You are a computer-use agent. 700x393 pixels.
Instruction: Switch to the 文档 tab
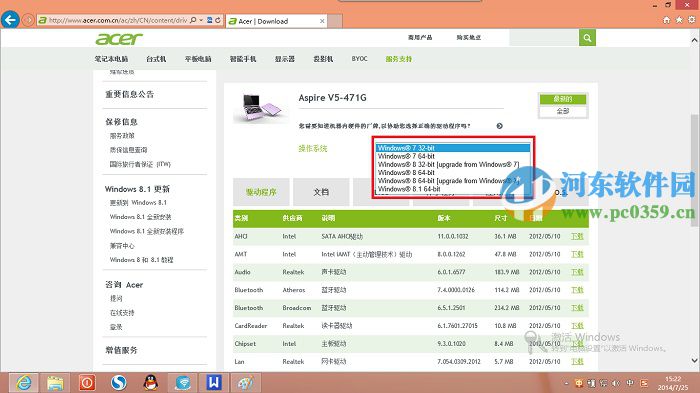[x=321, y=192]
